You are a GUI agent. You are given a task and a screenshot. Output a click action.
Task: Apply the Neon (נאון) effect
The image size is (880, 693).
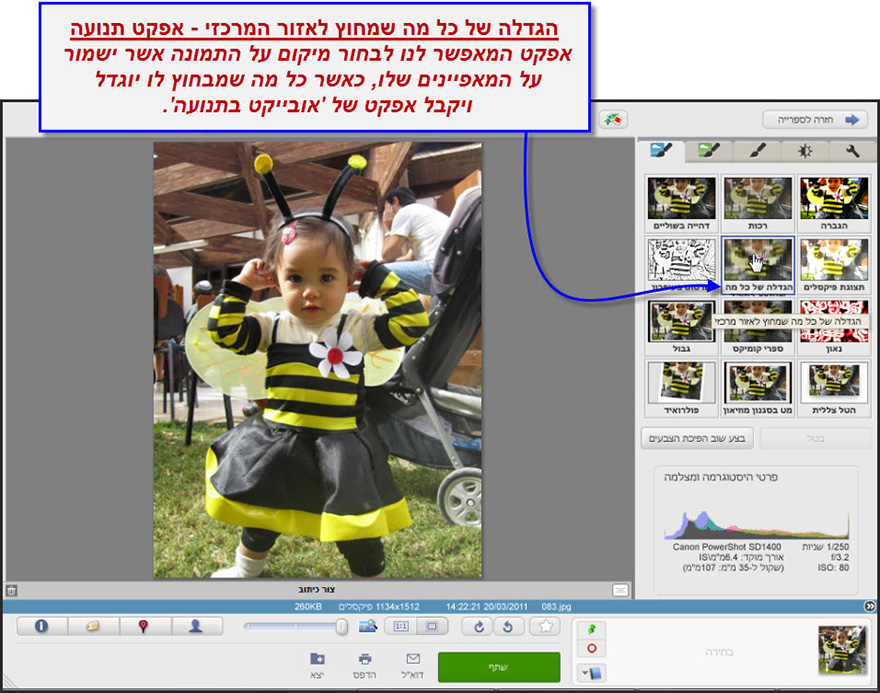click(x=834, y=325)
